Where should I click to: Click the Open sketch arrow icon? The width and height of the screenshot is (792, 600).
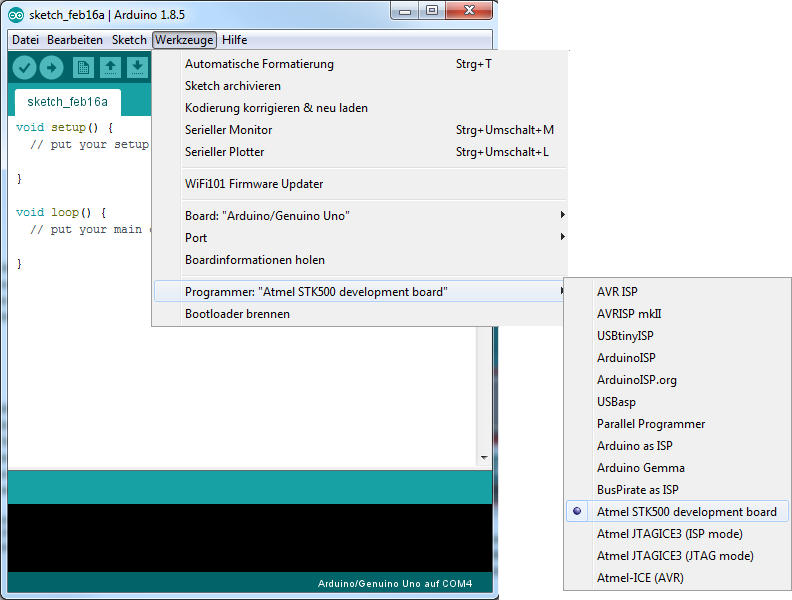pyautogui.click(x=110, y=67)
